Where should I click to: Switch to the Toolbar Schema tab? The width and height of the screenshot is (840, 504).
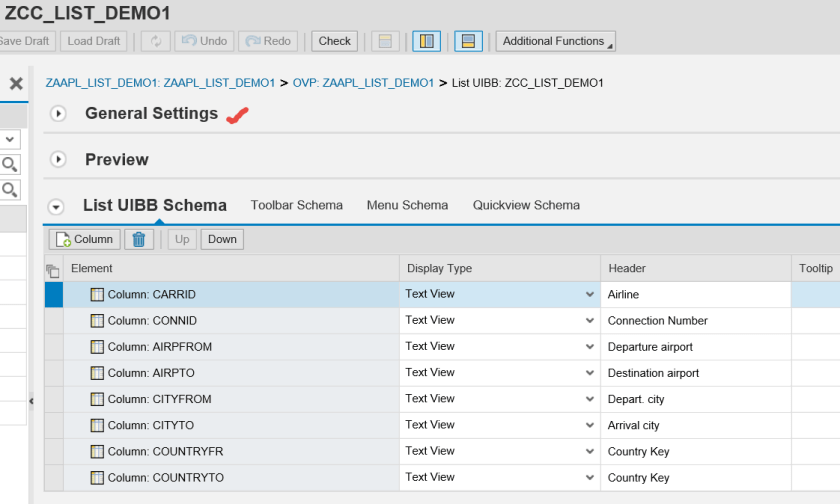(296, 205)
